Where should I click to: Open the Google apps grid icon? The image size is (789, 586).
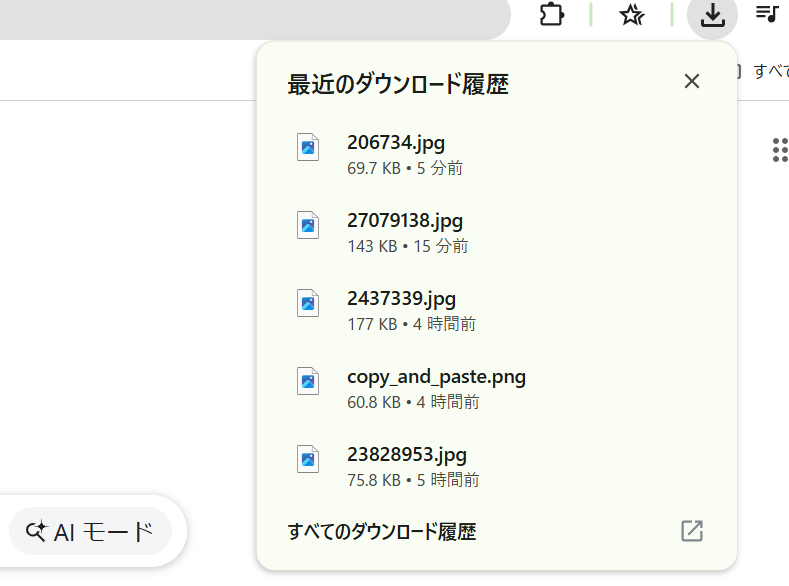(780, 150)
